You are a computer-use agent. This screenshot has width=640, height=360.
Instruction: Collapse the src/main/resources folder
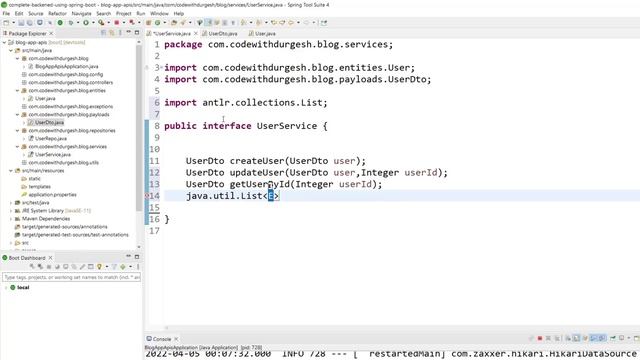click(x=11, y=171)
